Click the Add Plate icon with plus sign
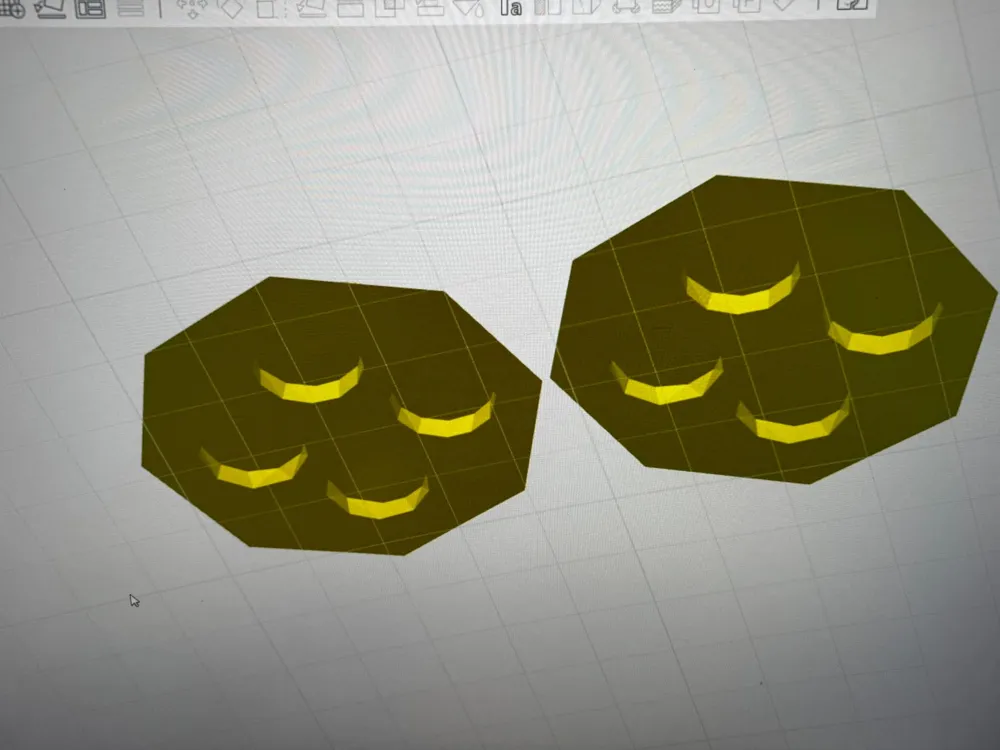The width and height of the screenshot is (1000, 750). 11,8
